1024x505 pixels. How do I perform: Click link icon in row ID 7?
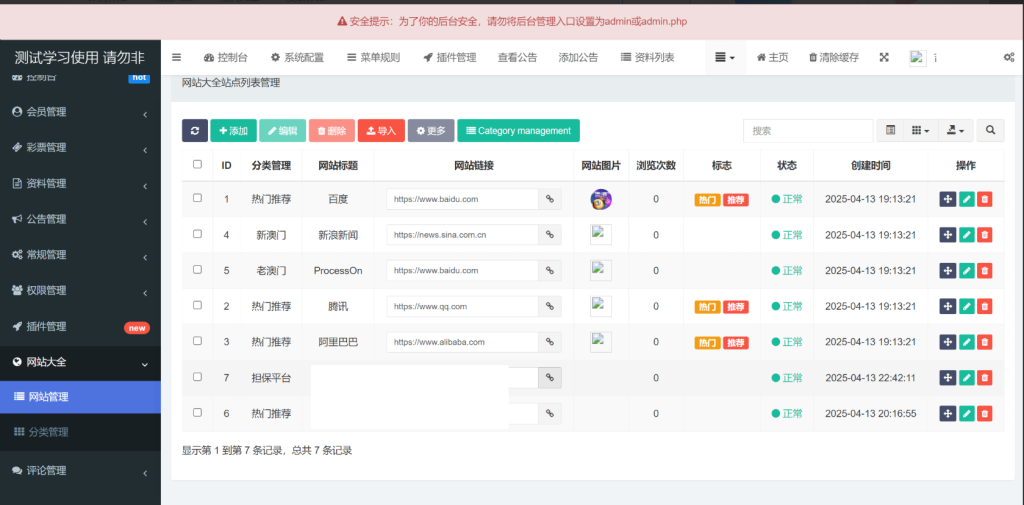coord(550,378)
